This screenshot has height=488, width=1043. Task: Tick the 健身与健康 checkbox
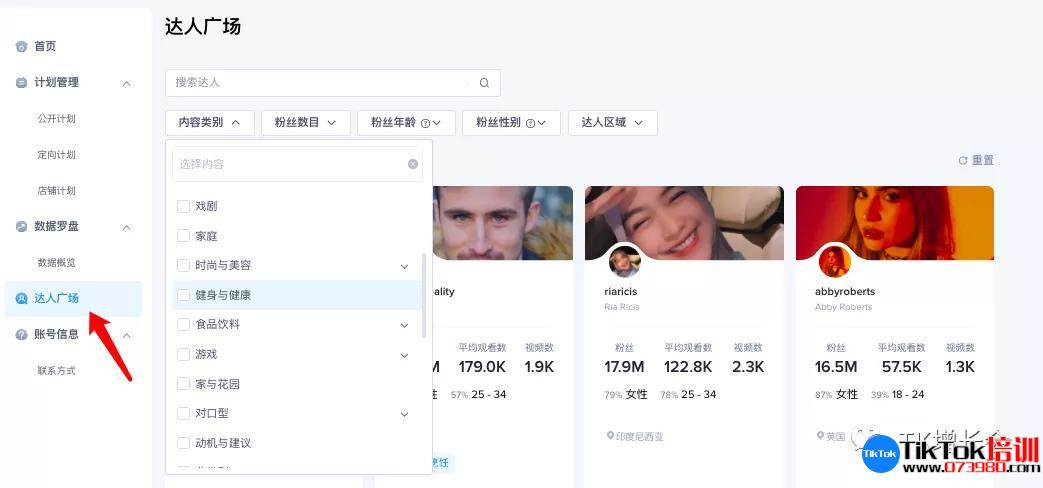coord(184,295)
